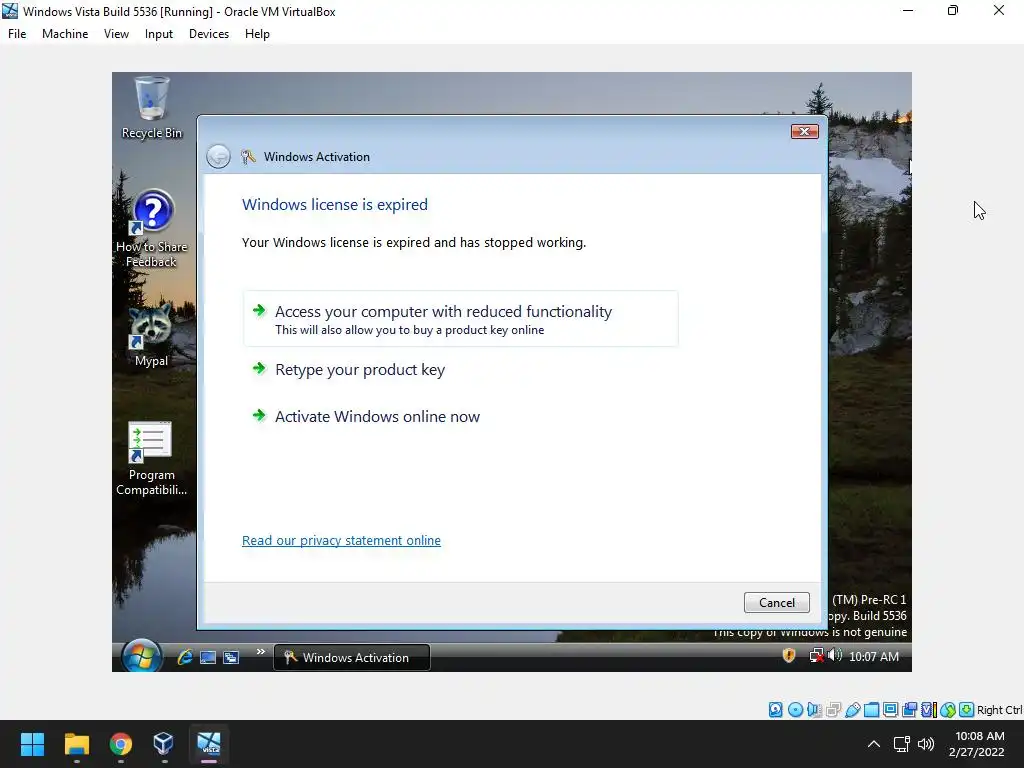
Task: Click VirtualBox mouse integration indicator
Action: pyautogui.click(x=948, y=710)
